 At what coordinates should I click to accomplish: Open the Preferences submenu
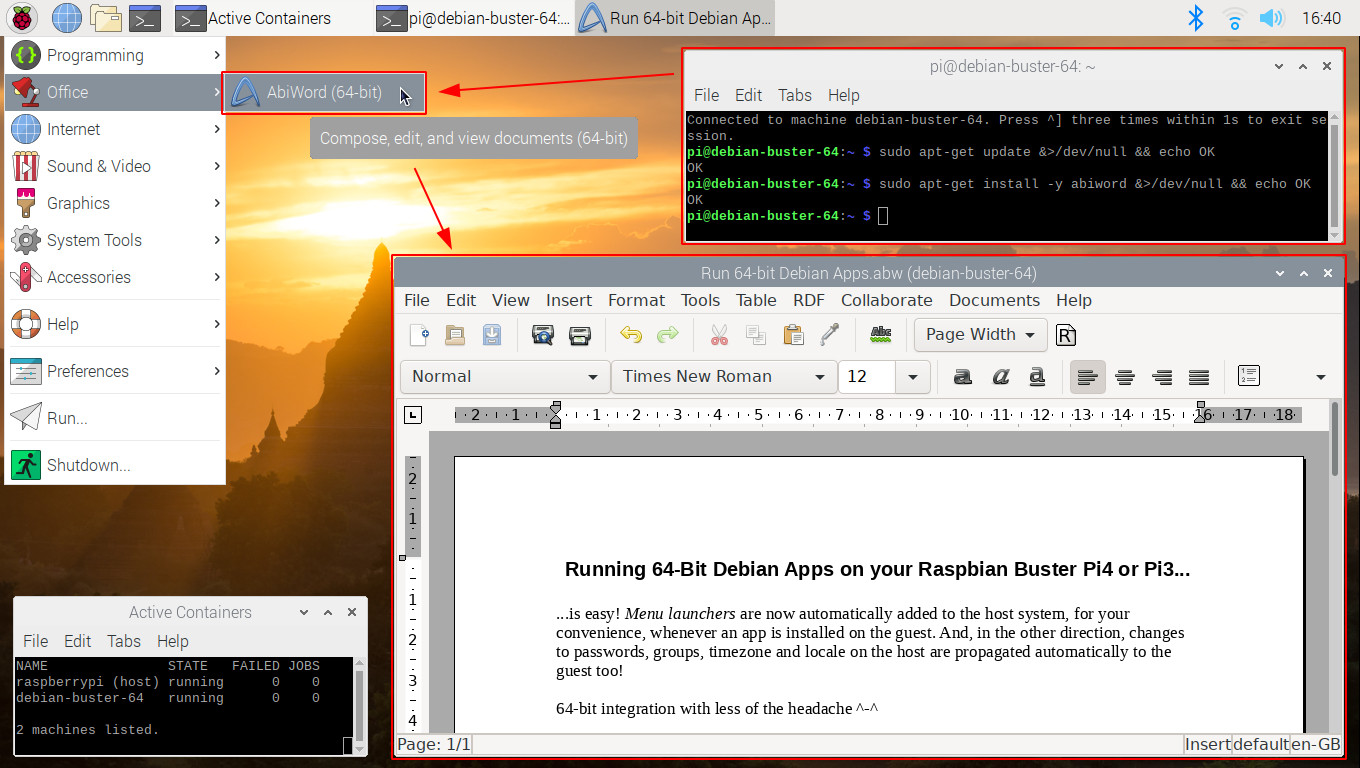click(x=115, y=371)
